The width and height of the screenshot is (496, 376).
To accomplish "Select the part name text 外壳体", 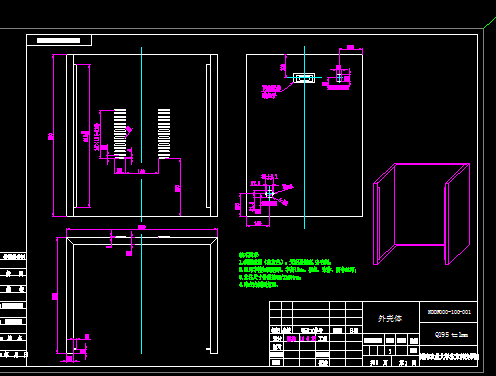I will [x=390, y=318].
